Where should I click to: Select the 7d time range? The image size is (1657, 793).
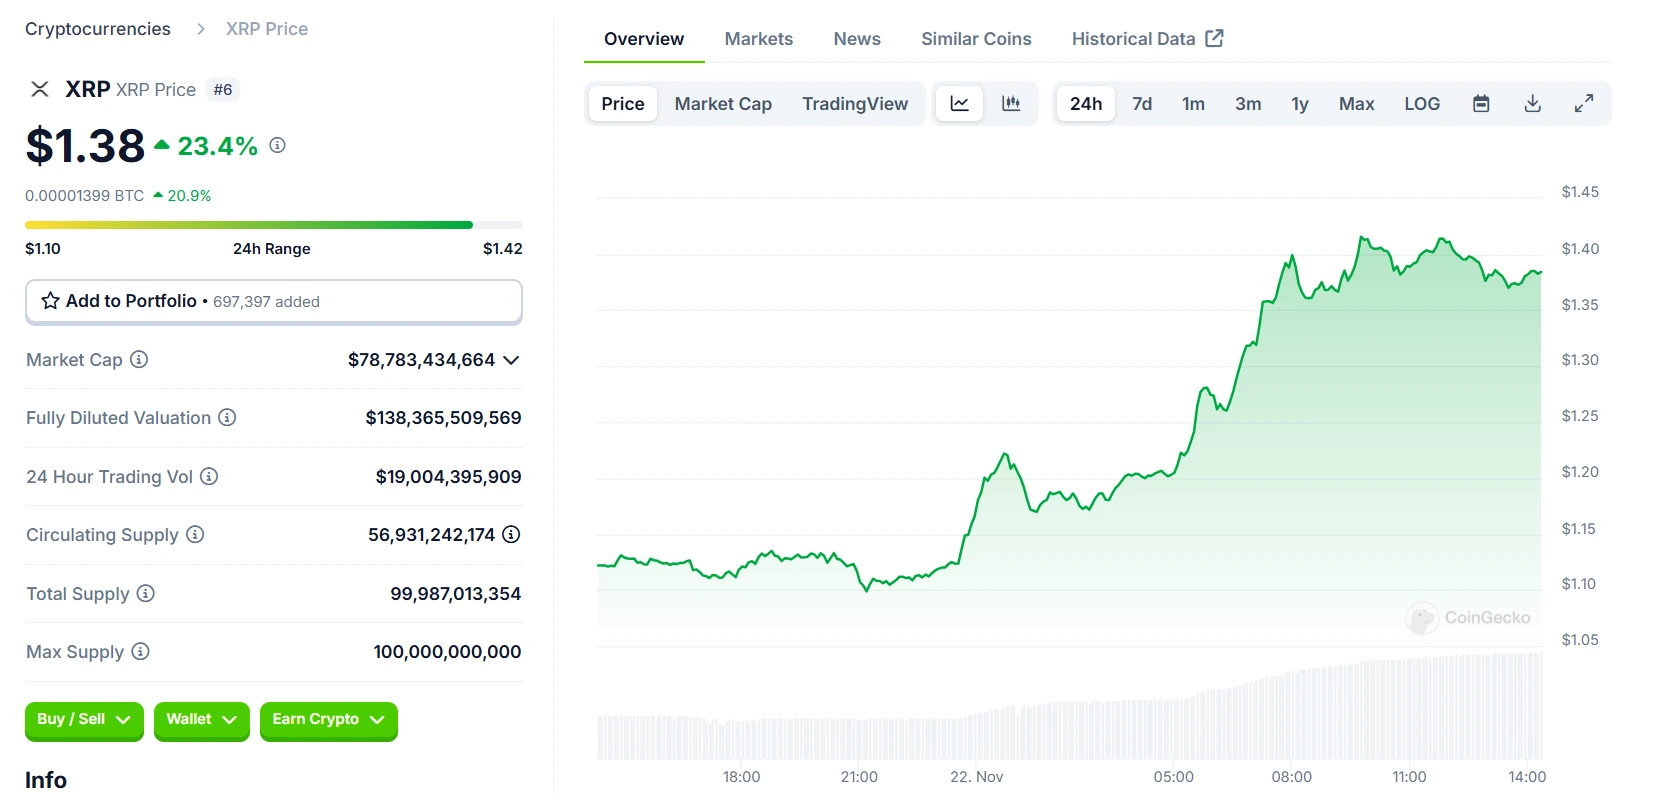click(1142, 103)
